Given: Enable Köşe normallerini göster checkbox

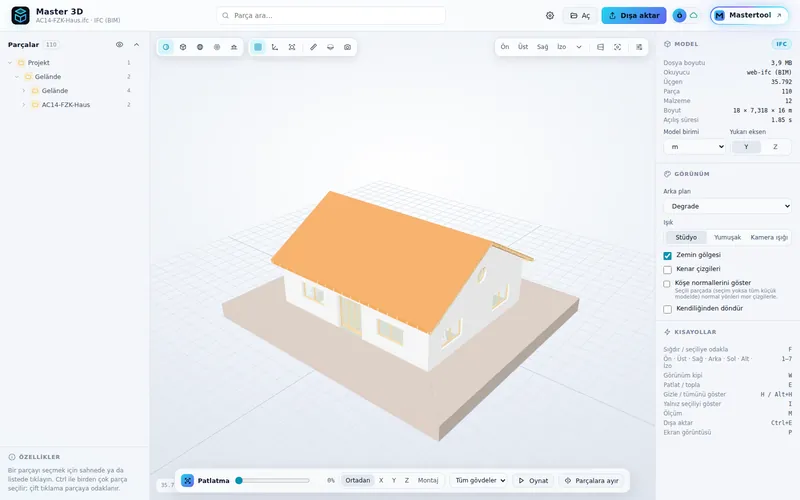Looking at the screenshot, I should [x=667, y=284].
